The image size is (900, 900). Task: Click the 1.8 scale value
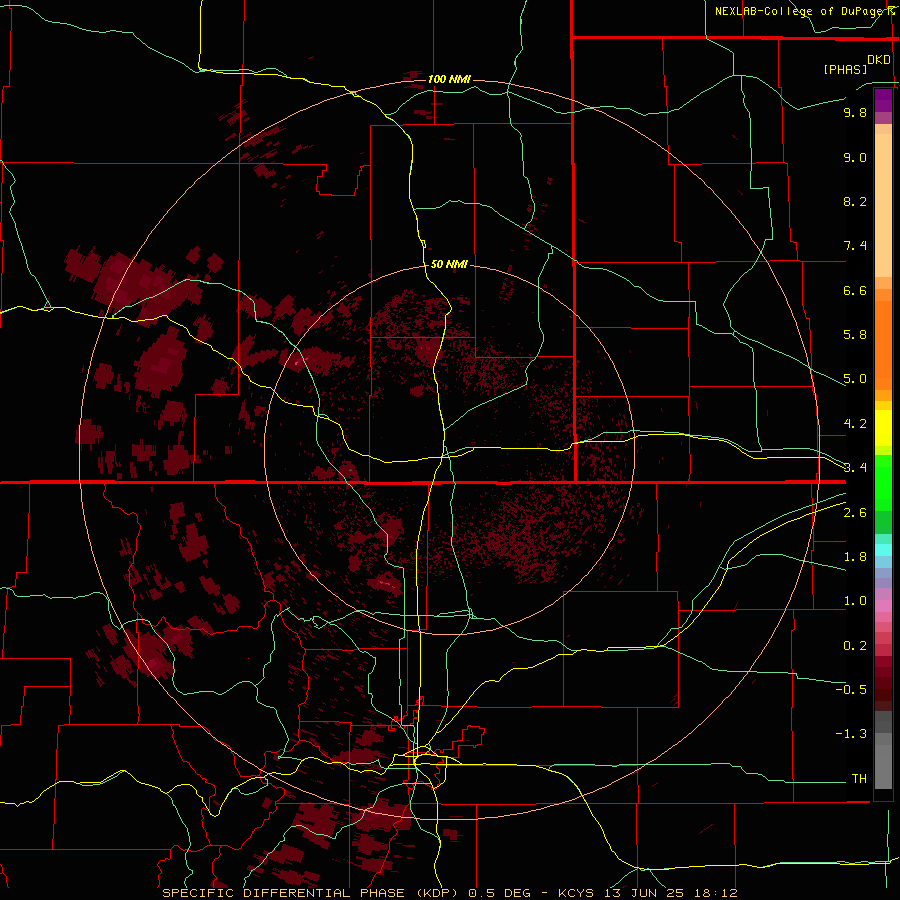855,557
